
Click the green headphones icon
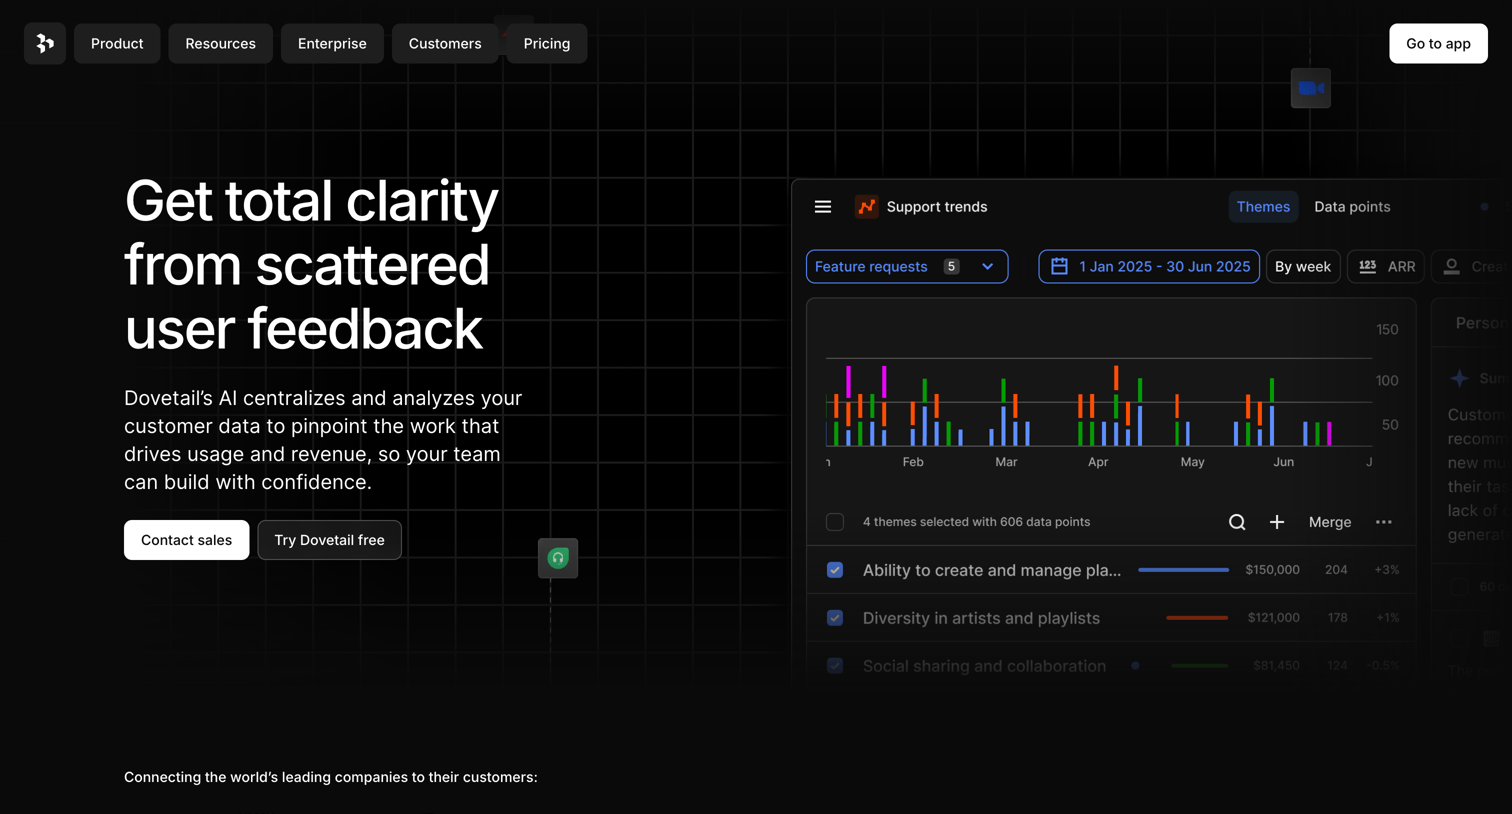[558, 558]
